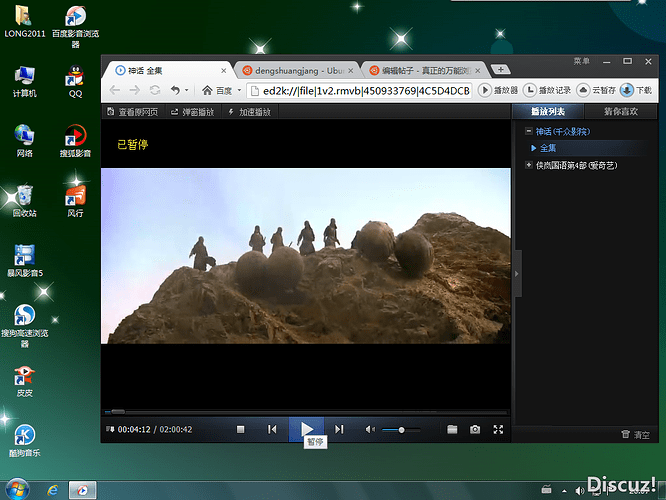The width and height of the screenshot is (666, 500).
Task: Collapse the 神话(千众影院) playlist group
Action: pos(528,131)
